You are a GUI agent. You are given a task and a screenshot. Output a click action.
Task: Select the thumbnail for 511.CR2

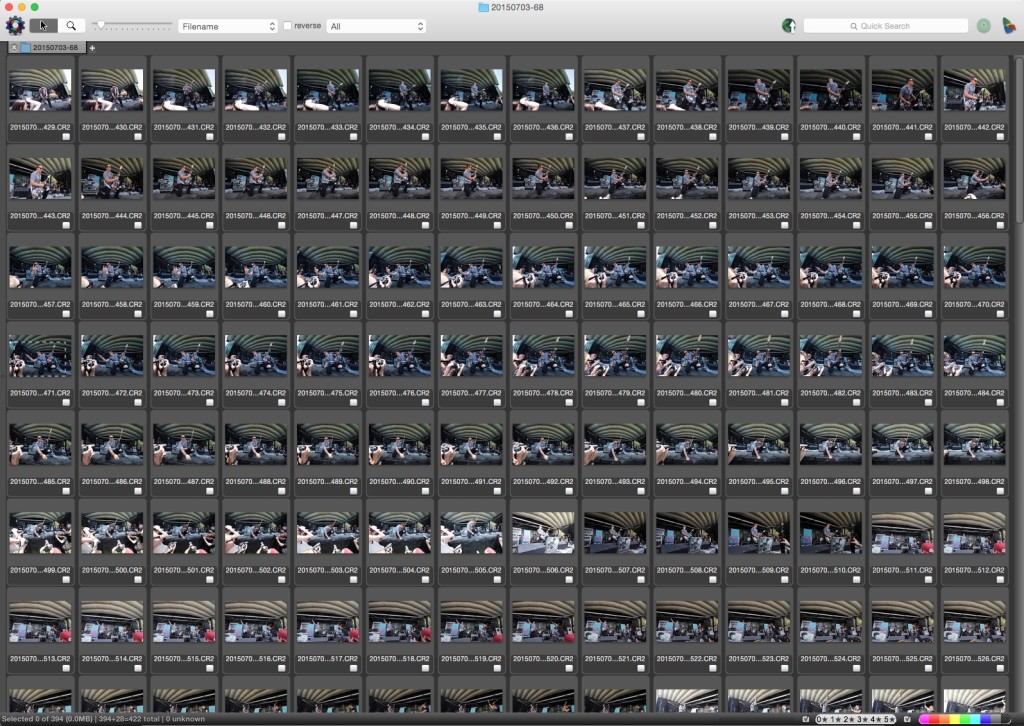pos(903,533)
